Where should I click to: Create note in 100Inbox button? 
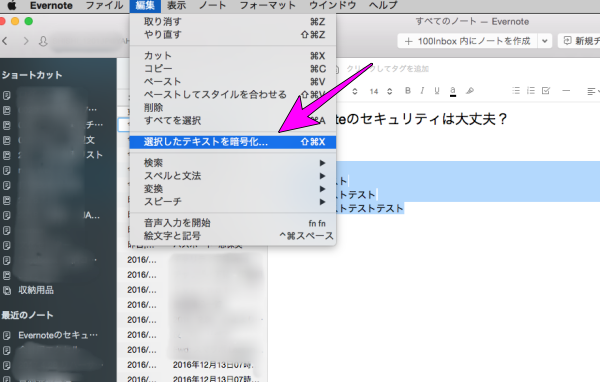click(467, 41)
